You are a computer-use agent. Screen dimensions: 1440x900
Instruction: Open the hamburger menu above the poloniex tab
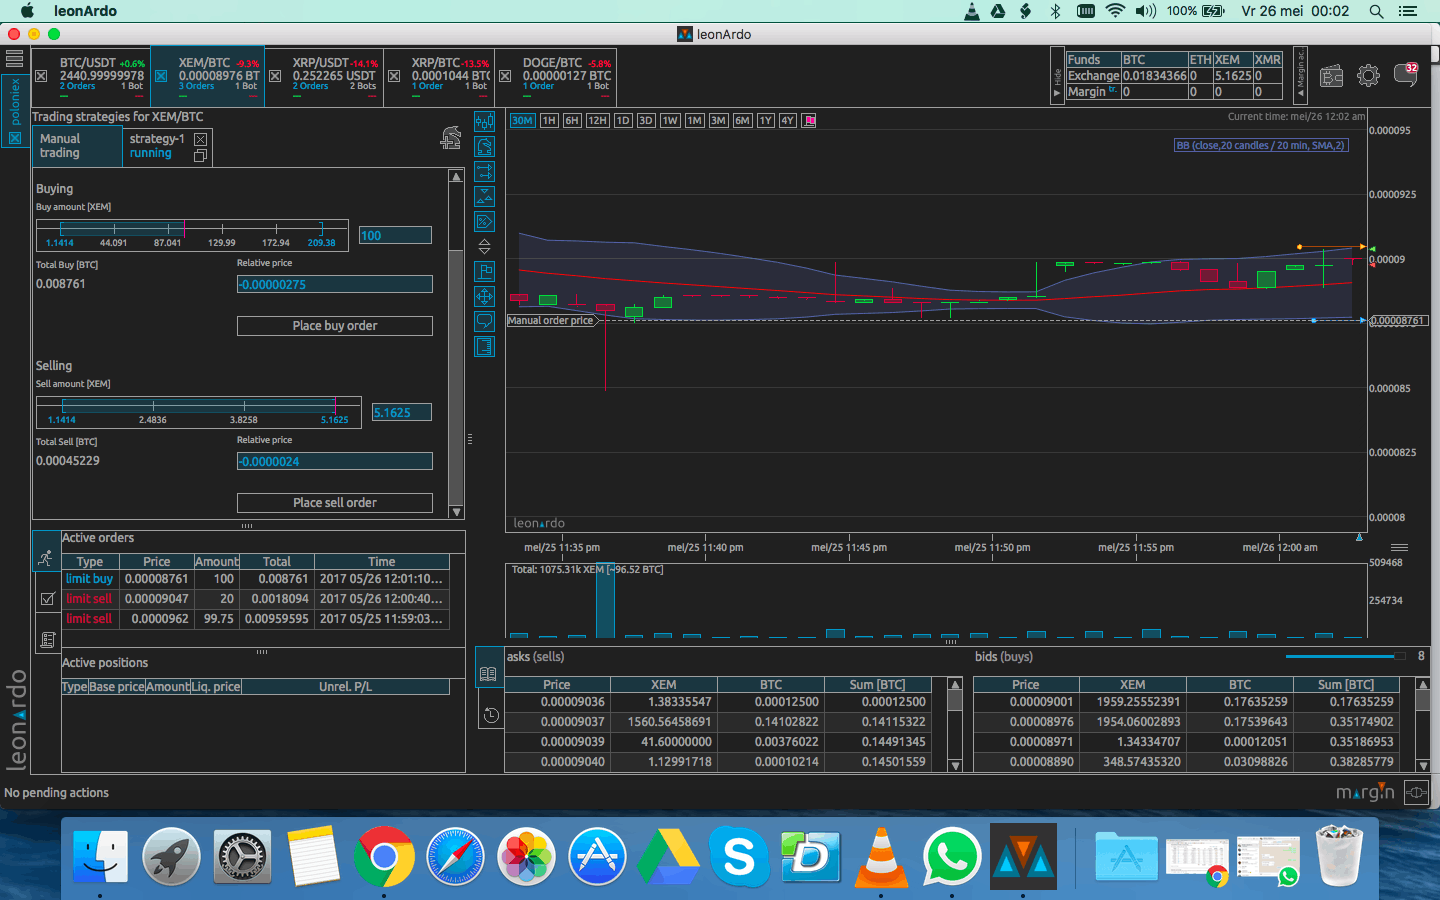tap(14, 58)
